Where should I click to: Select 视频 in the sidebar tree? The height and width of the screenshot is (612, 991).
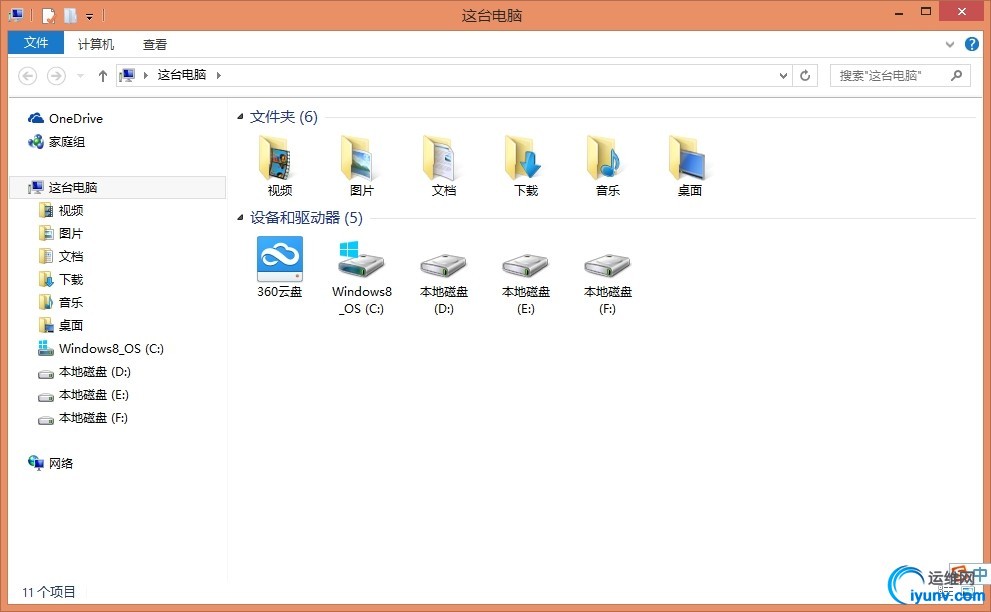pyautogui.click(x=61, y=210)
